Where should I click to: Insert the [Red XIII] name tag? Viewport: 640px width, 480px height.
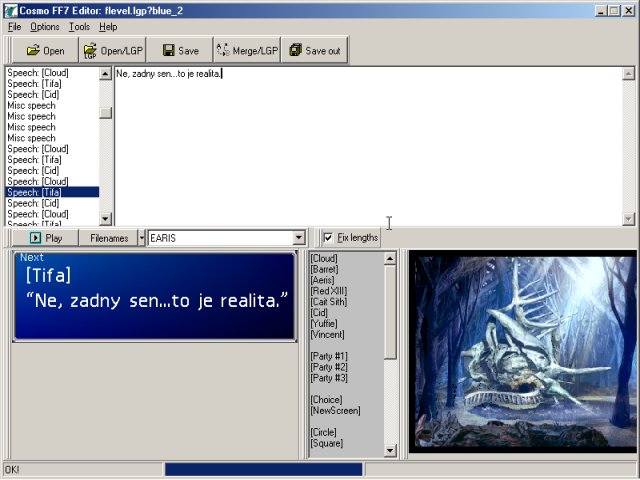click(329, 291)
